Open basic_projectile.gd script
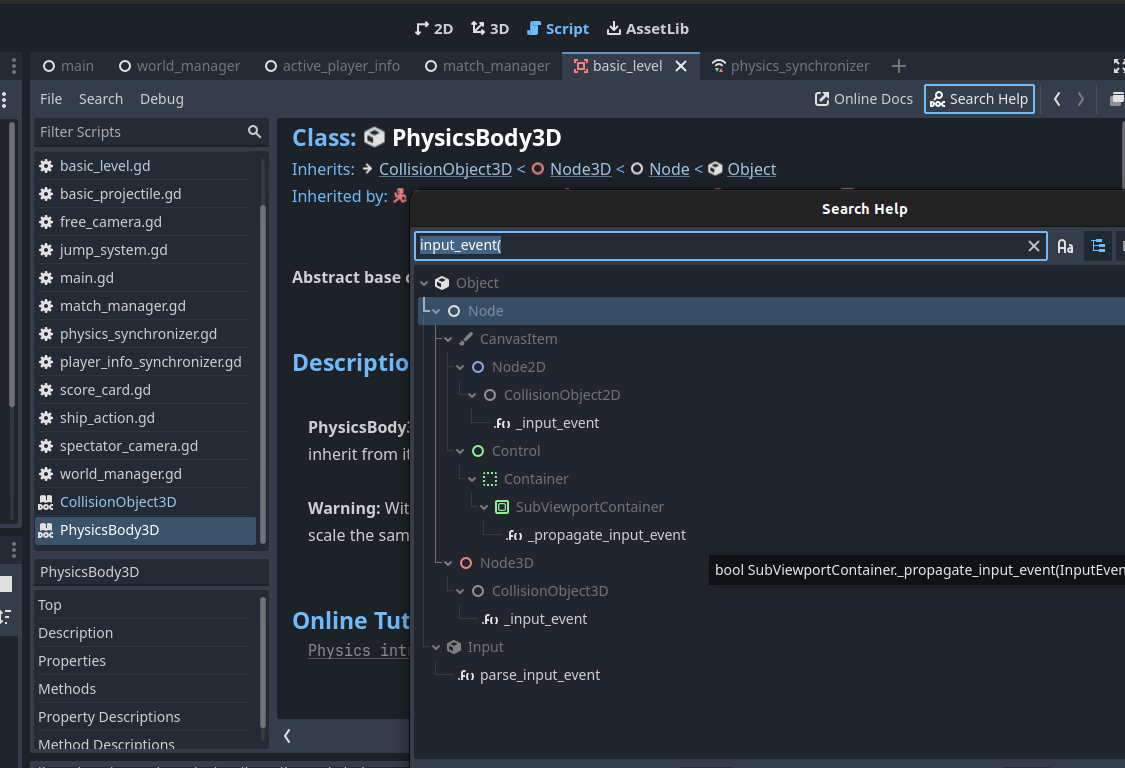The image size is (1125, 768). tap(146, 194)
